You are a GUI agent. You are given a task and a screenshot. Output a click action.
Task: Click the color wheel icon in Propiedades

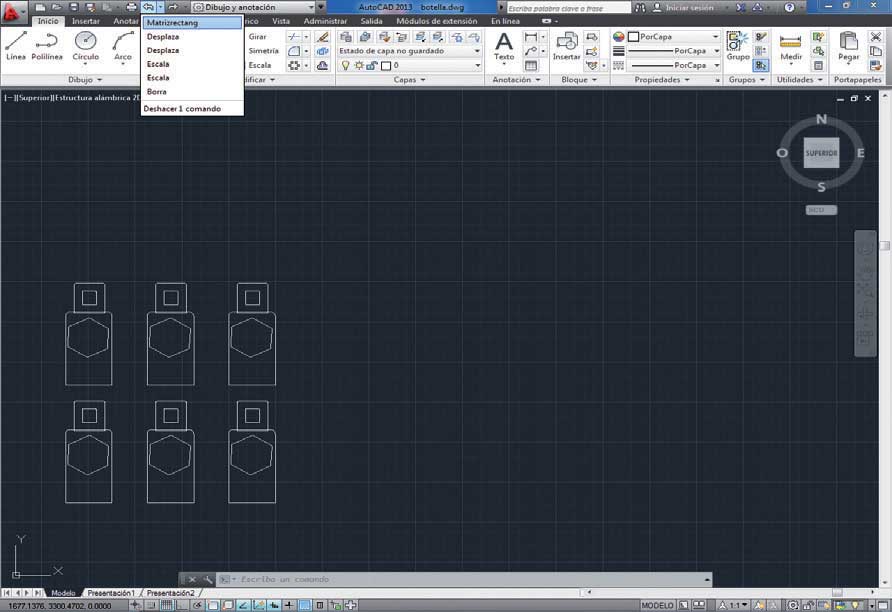click(618, 36)
